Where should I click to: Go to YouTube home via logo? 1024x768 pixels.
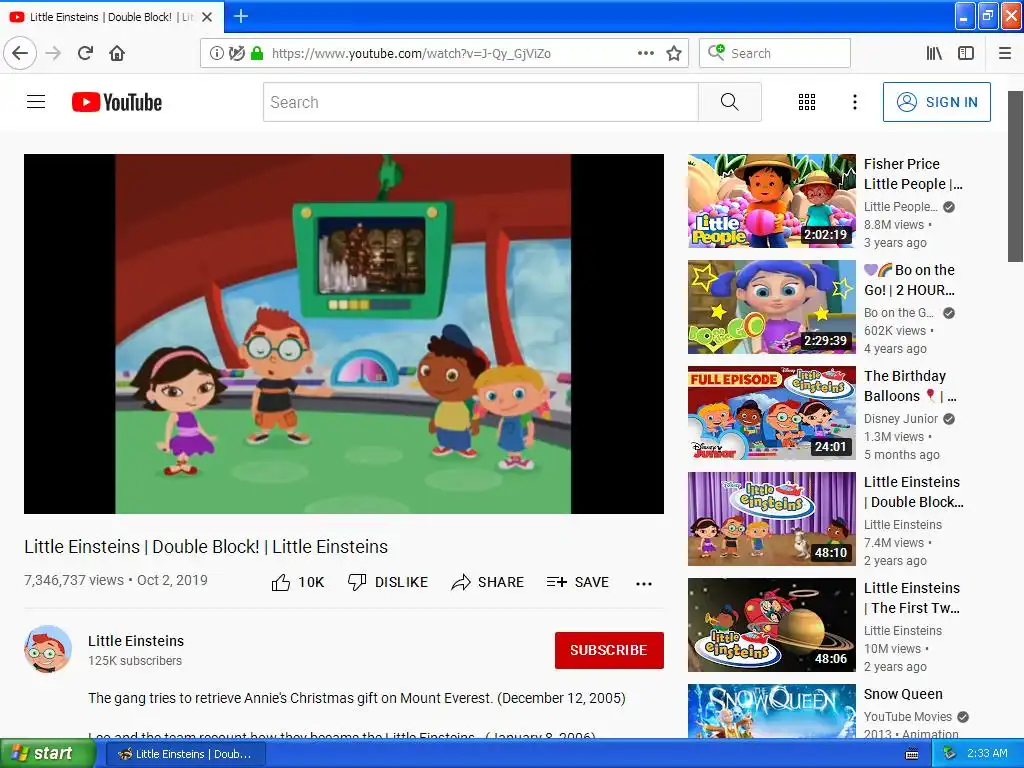(117, 102)
